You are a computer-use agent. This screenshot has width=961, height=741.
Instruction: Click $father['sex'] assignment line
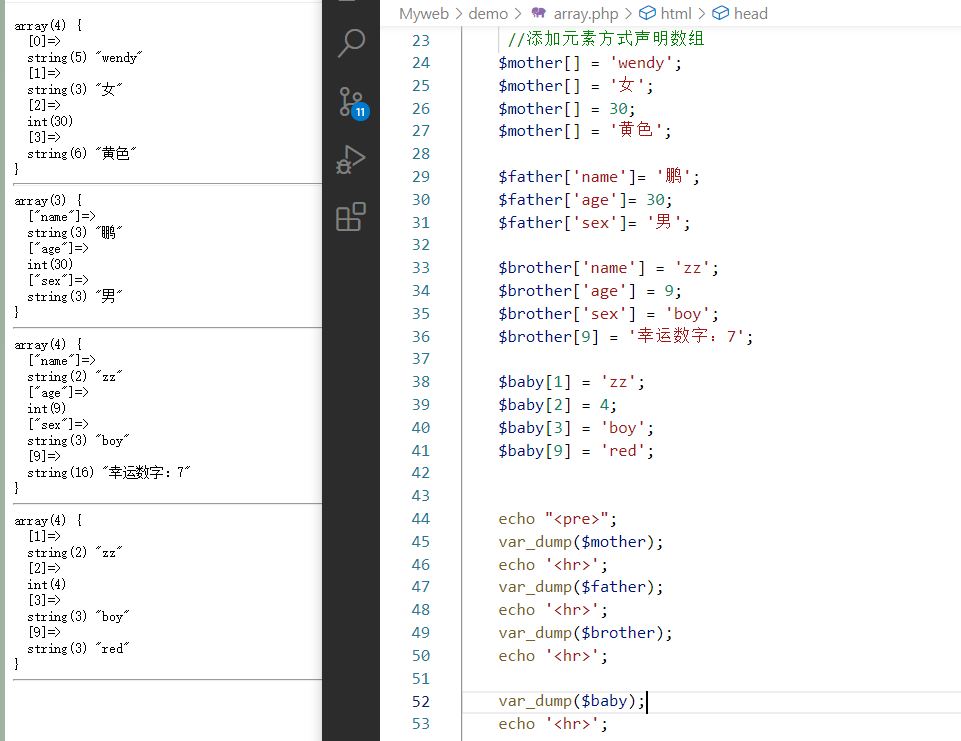click(x=594, y=222)
